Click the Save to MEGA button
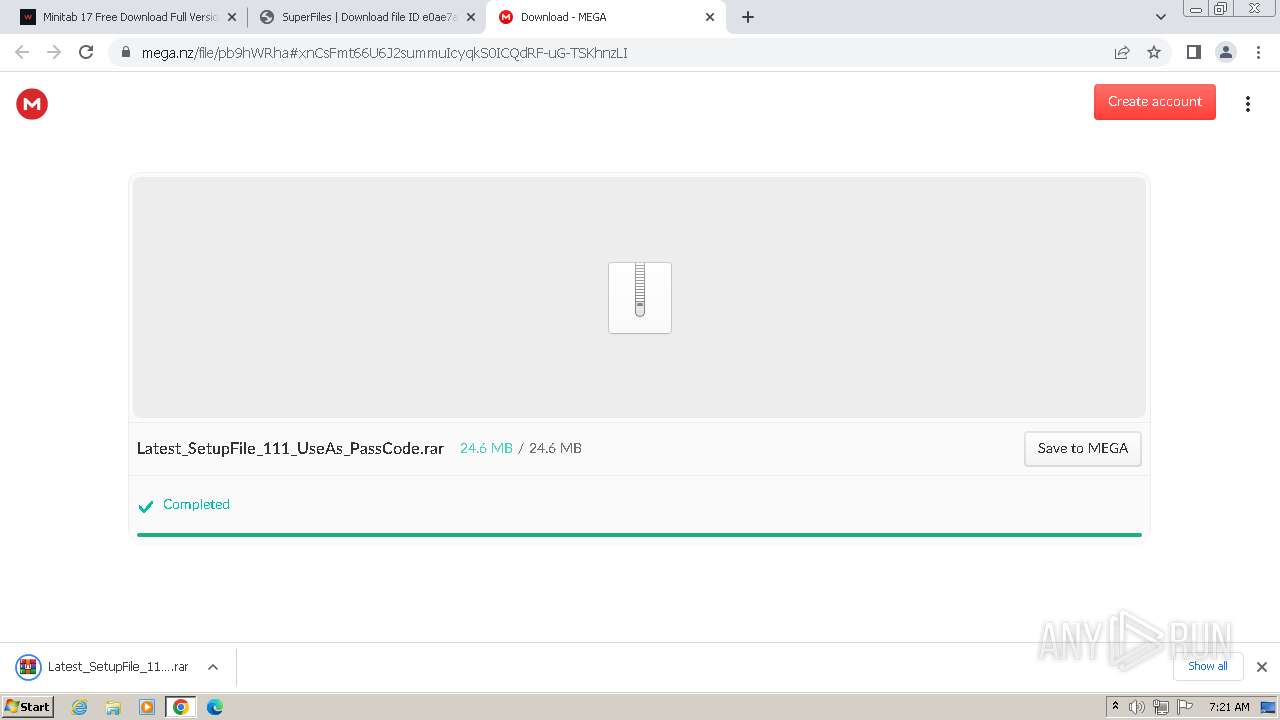 point(1082,448)
